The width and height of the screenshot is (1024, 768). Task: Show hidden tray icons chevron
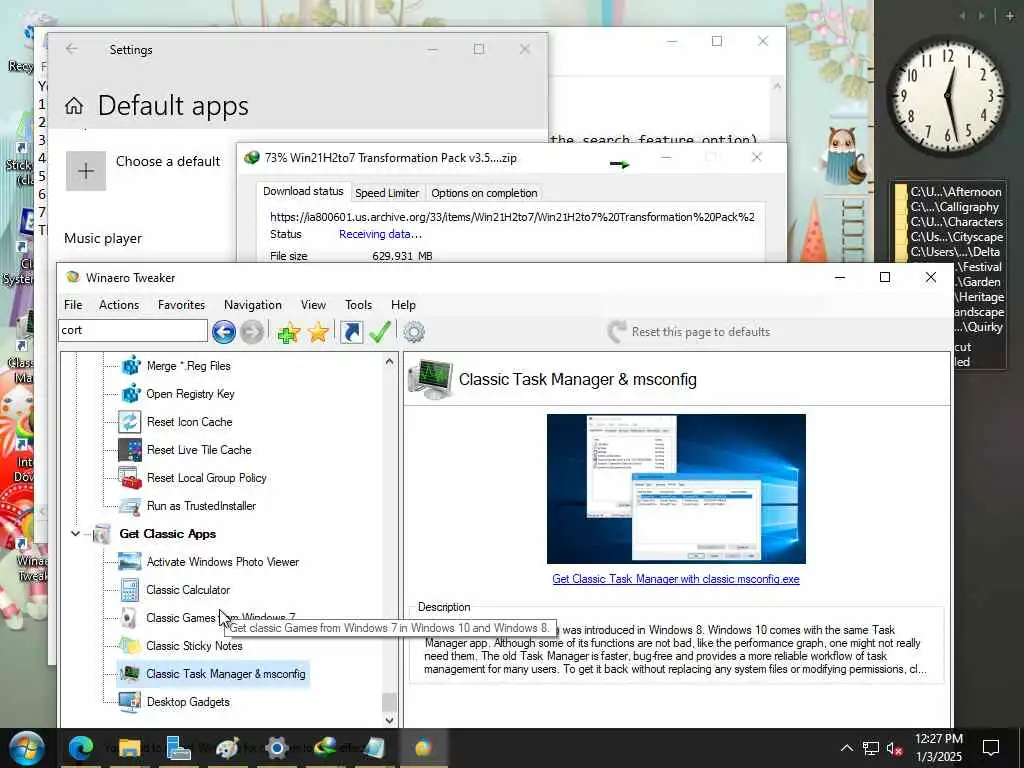pos(846,748)
